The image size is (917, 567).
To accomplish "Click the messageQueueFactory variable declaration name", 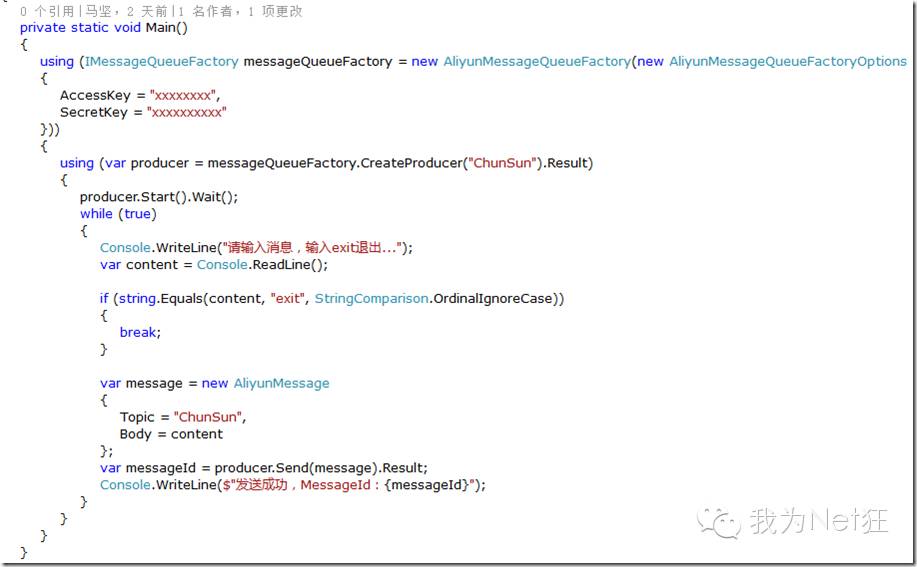I will point(318,61).
